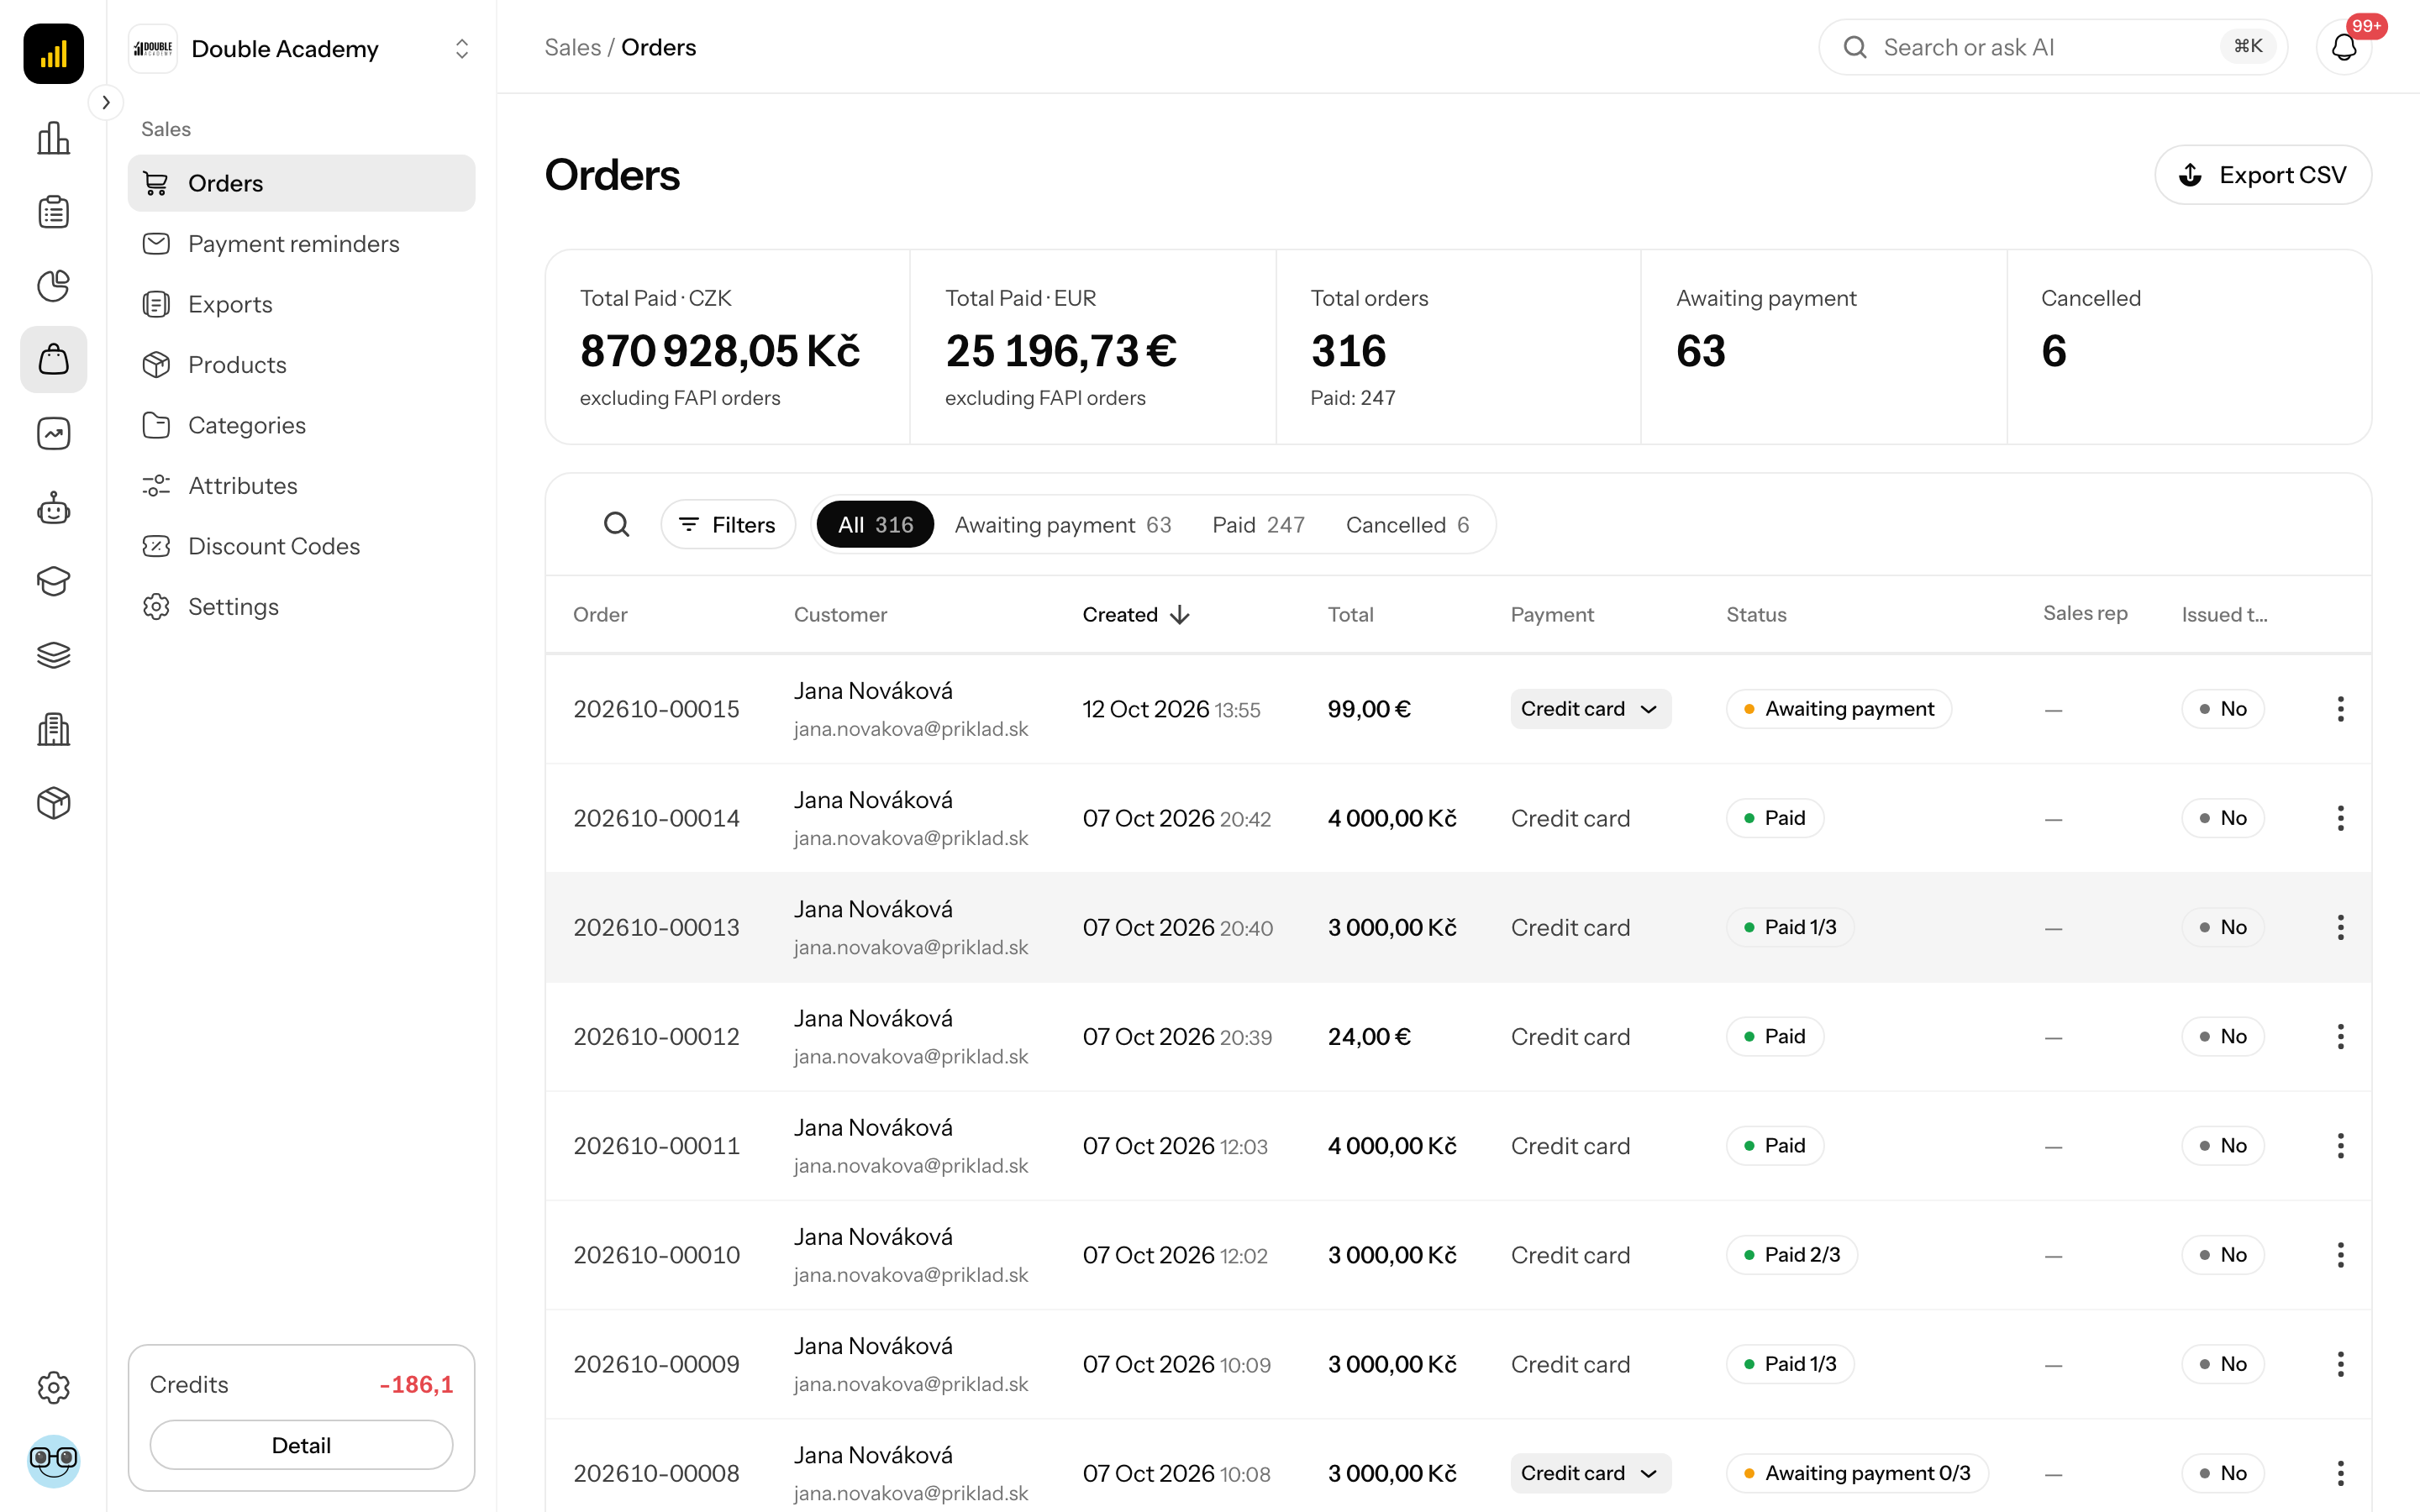Click the No issued badge for order 202610-00014
The height and width of the screenshot is (1512, 2420).
pyautogui.click(x=2222, y=818)
